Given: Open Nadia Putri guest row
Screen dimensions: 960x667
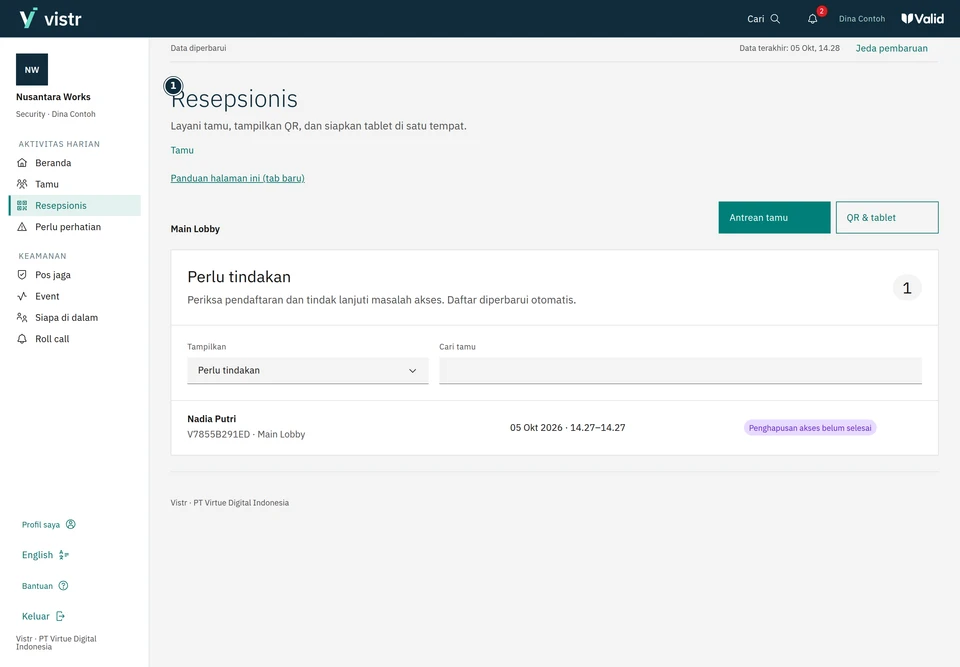Looking at the screenshot, I should click(555, 428).
